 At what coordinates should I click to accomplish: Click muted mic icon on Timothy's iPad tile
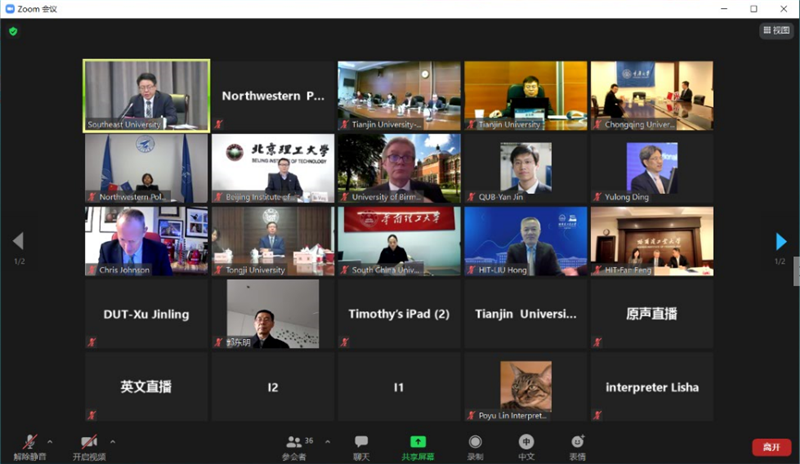tap(344, 342)
